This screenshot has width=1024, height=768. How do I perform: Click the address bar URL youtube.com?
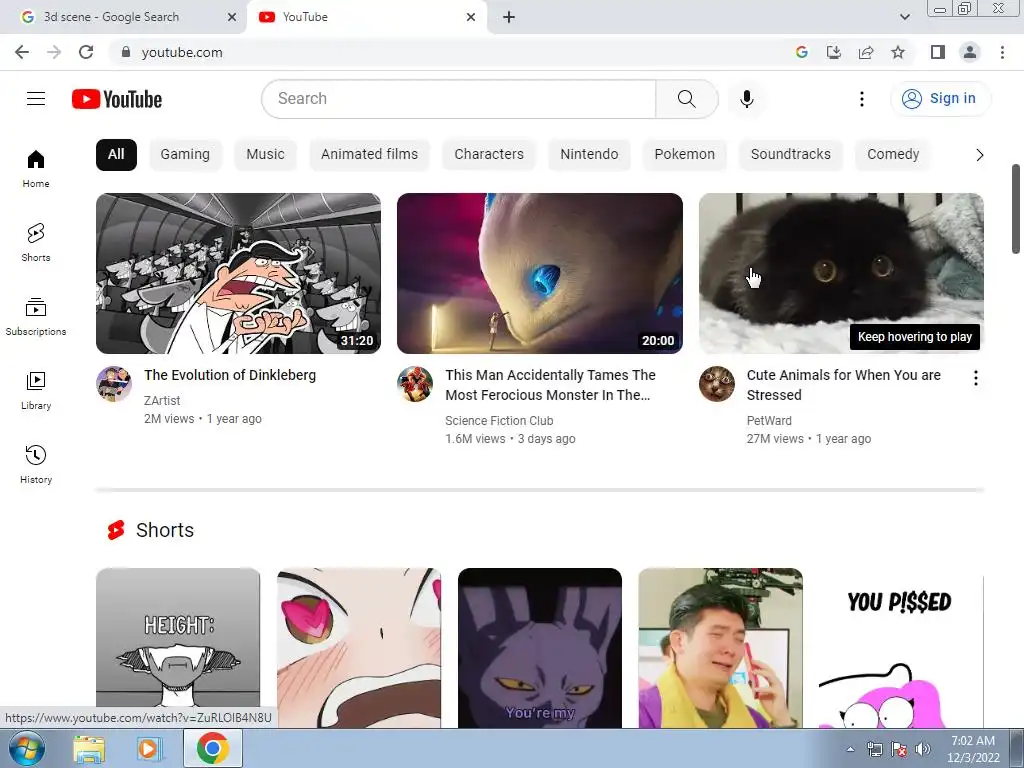point(182,52)
